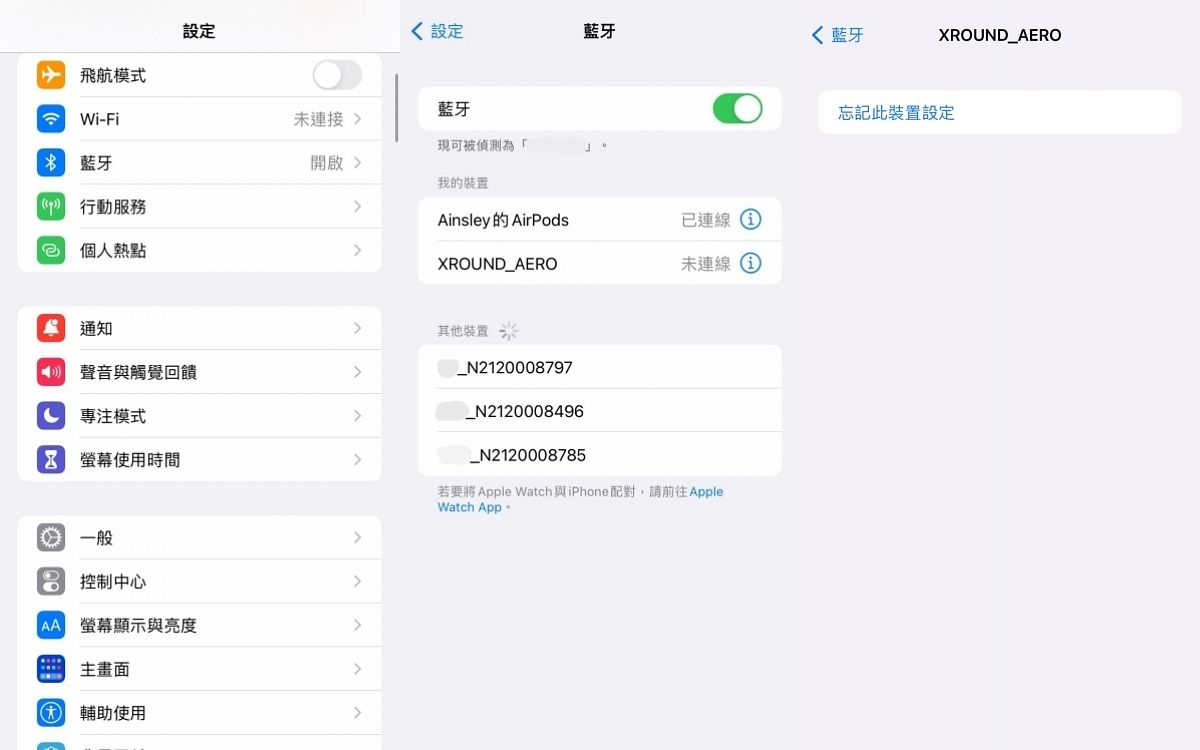Select device ending in N2120008797
This screenshot has width=1200, height=750.
(515, 368)
